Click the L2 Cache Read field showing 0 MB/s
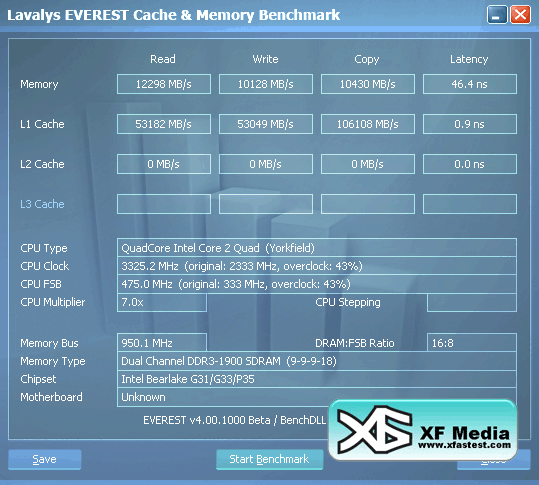539x485 pixels. [164, 164]
